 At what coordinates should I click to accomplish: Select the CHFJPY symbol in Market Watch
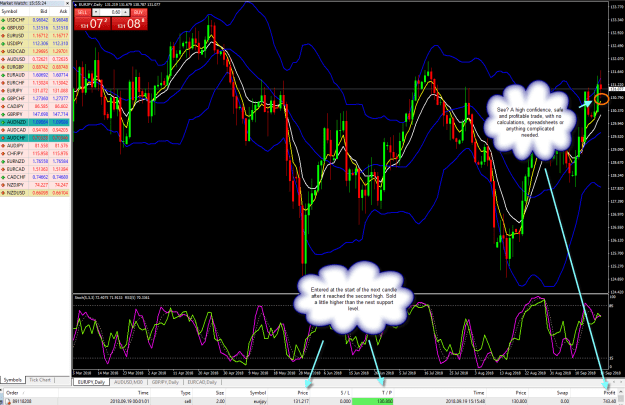tap(15, 153)
